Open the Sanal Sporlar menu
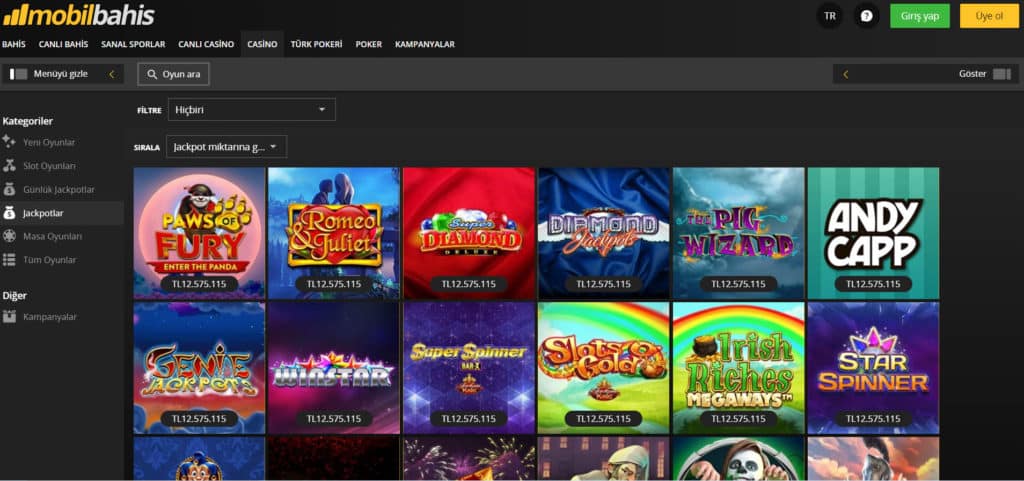Viewport: 1024px width, 481px height. pos(133,44)
